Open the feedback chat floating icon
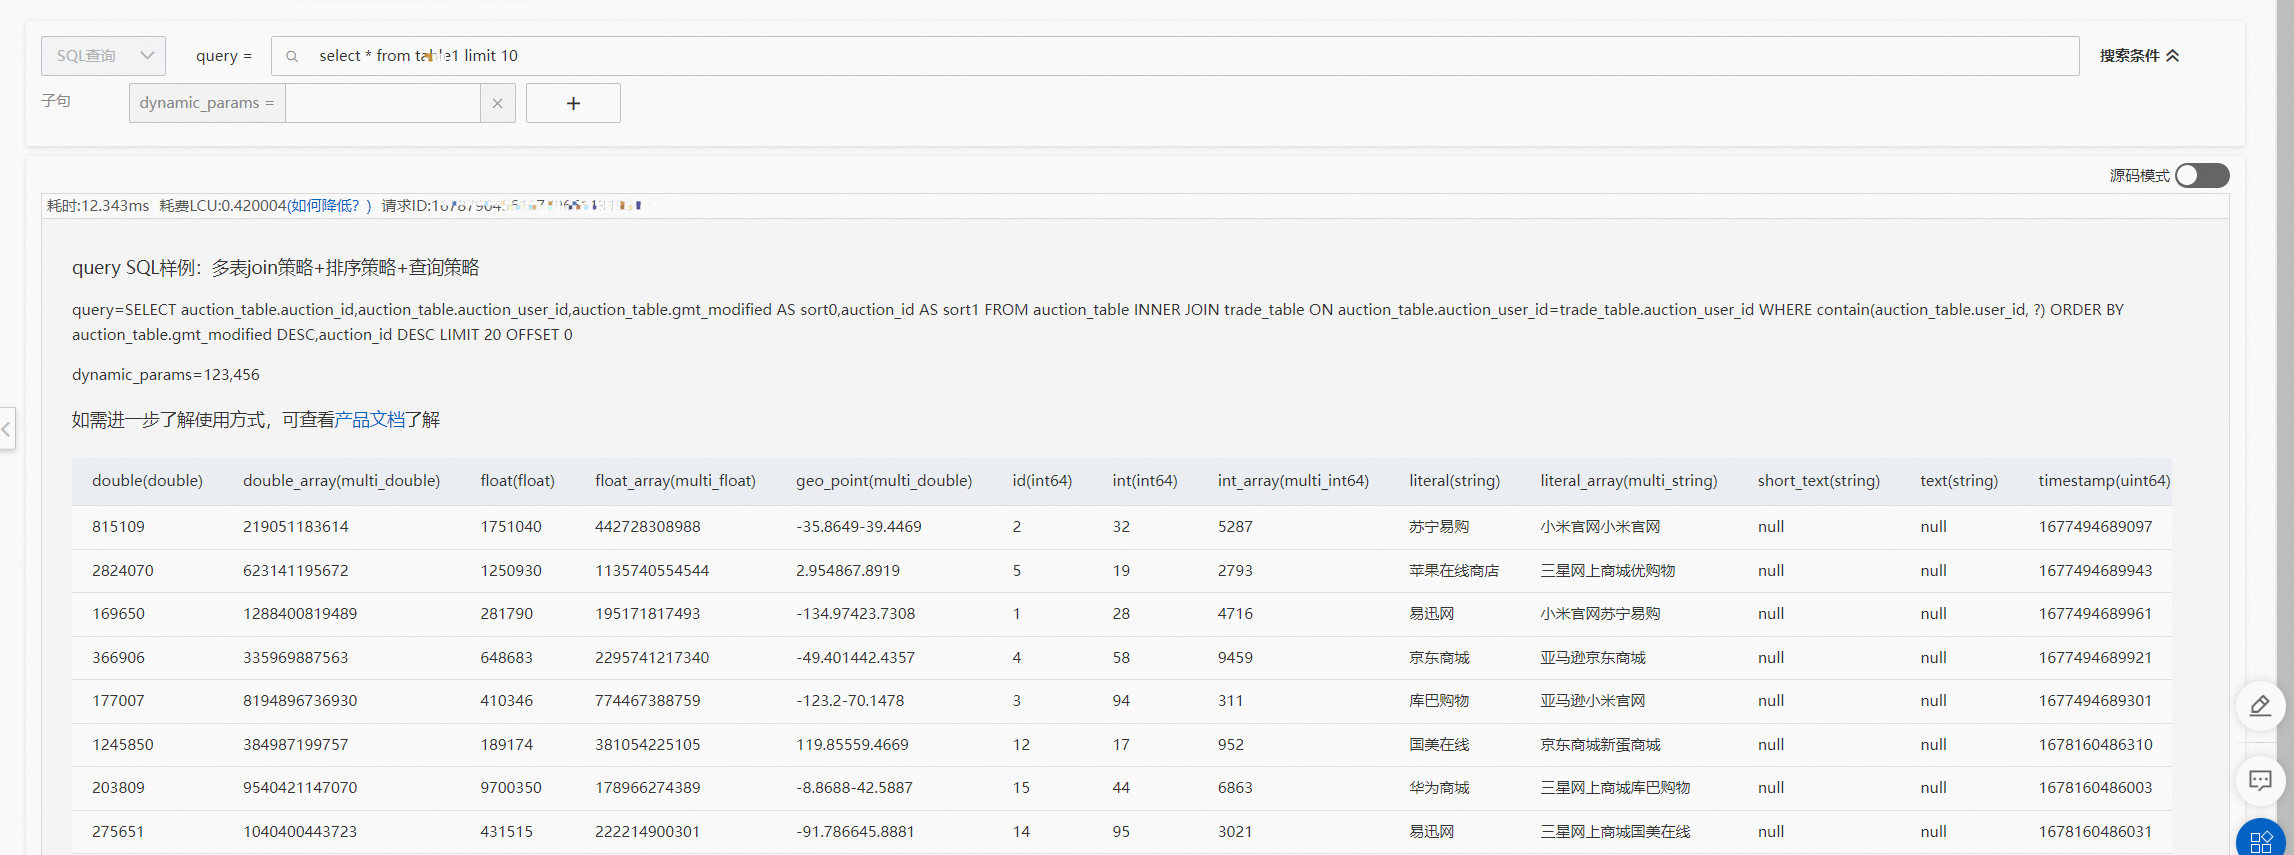The width and height of the screenshot is (2294, 855). 2260,780
